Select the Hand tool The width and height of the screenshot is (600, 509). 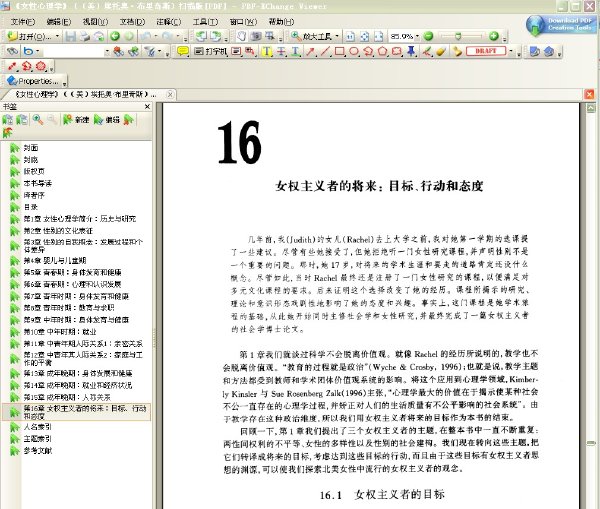click(x=241, y=36)
